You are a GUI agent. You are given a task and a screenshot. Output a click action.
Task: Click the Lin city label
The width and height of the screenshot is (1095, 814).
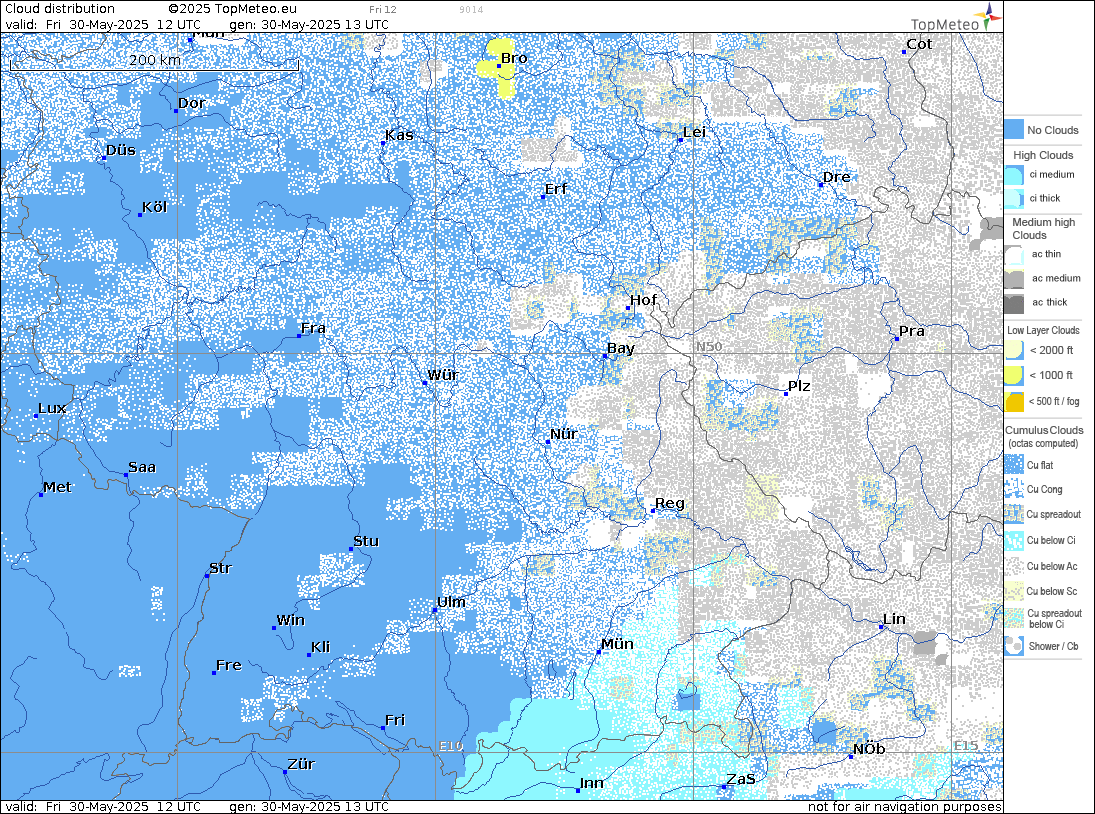(895, 619)
